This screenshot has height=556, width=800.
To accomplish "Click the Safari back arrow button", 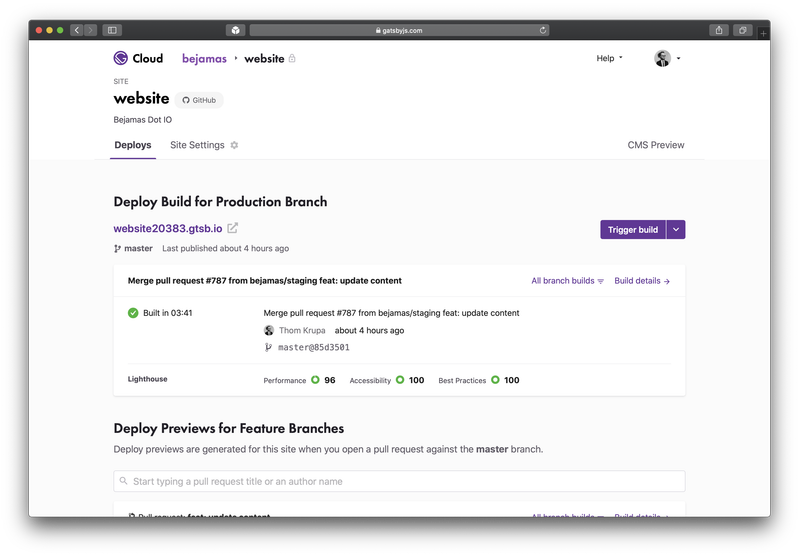I will pos(77,30).
